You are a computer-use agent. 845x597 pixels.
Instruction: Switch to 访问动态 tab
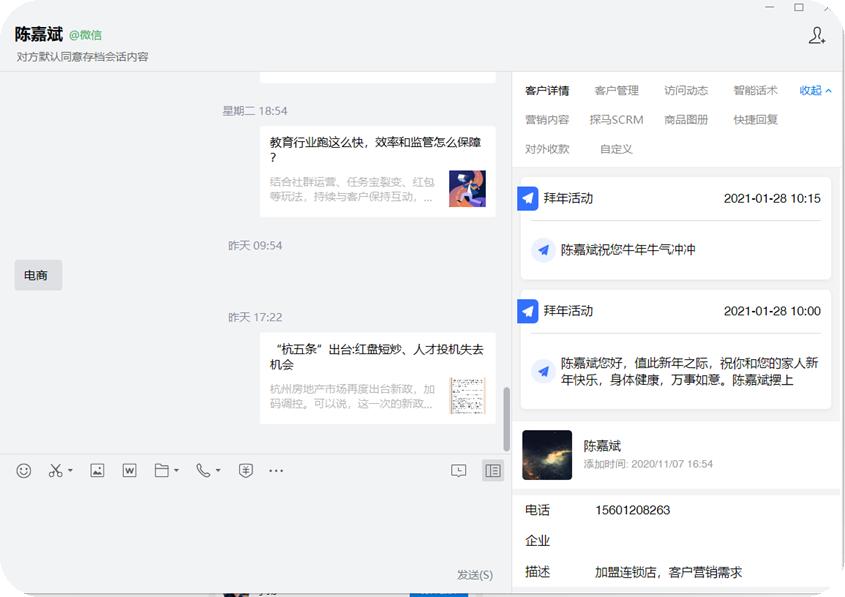click(686, 91)
